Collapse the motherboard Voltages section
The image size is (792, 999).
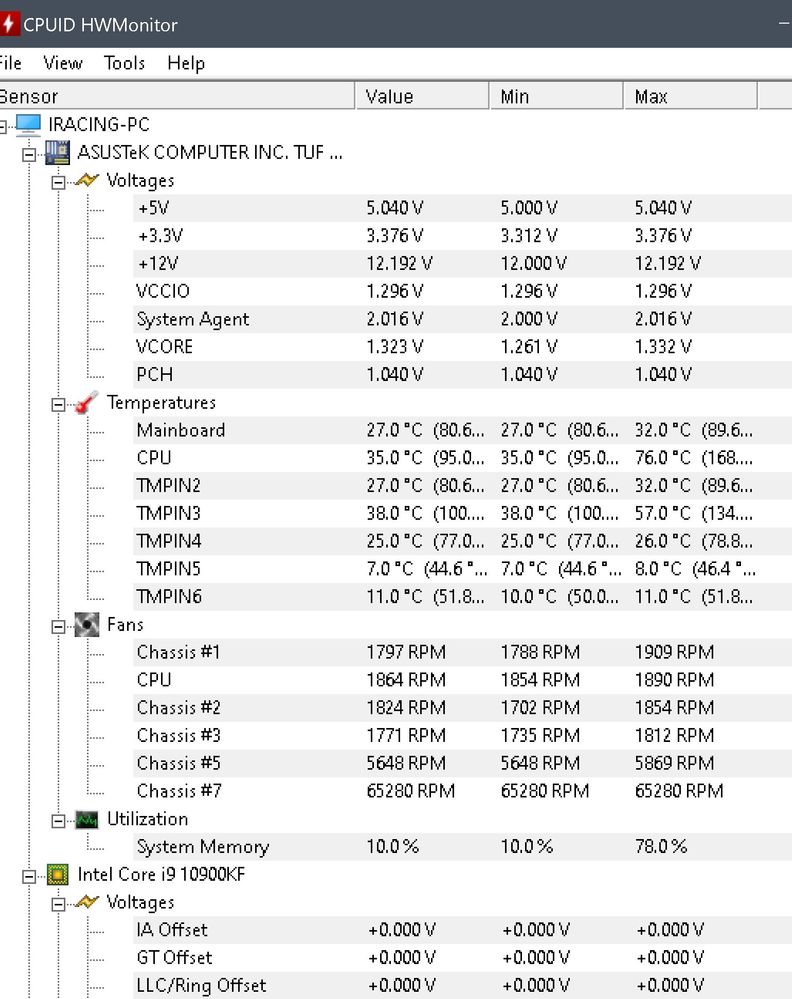[x=59, y=183]
